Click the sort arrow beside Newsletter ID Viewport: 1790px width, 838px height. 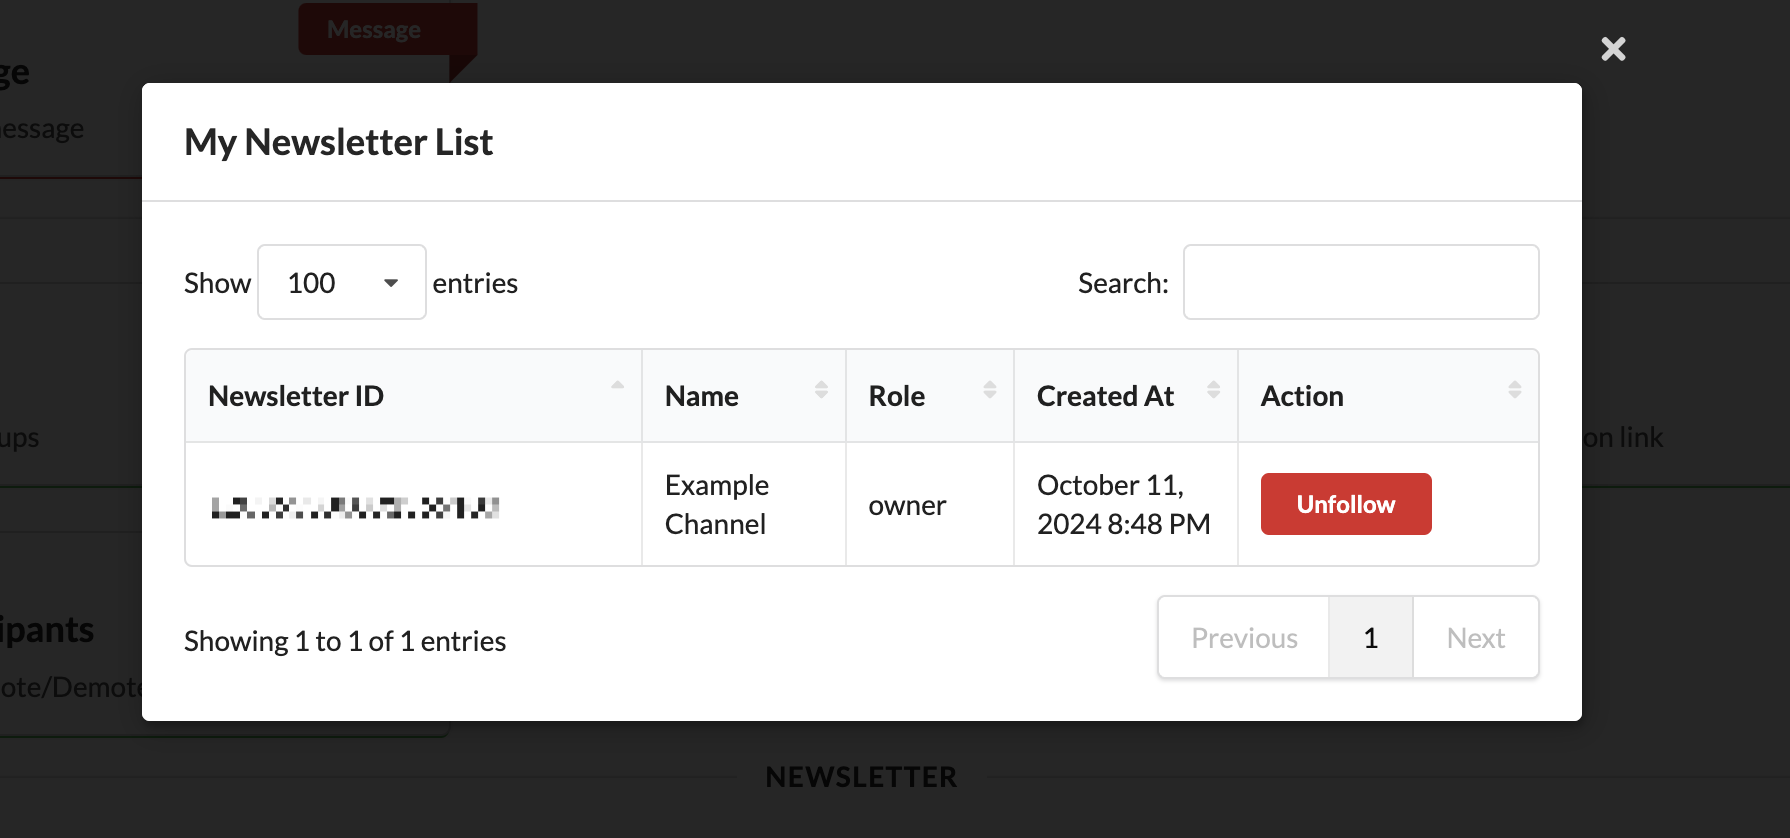pos(617,386)
